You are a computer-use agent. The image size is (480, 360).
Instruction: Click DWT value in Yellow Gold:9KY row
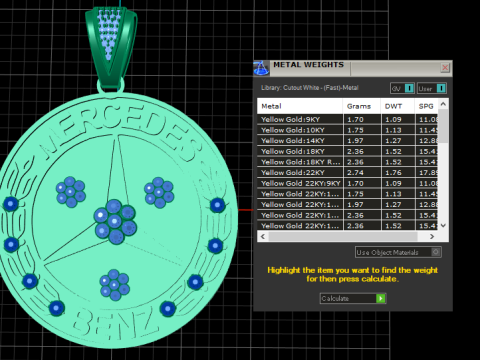[x=398, y=119]
